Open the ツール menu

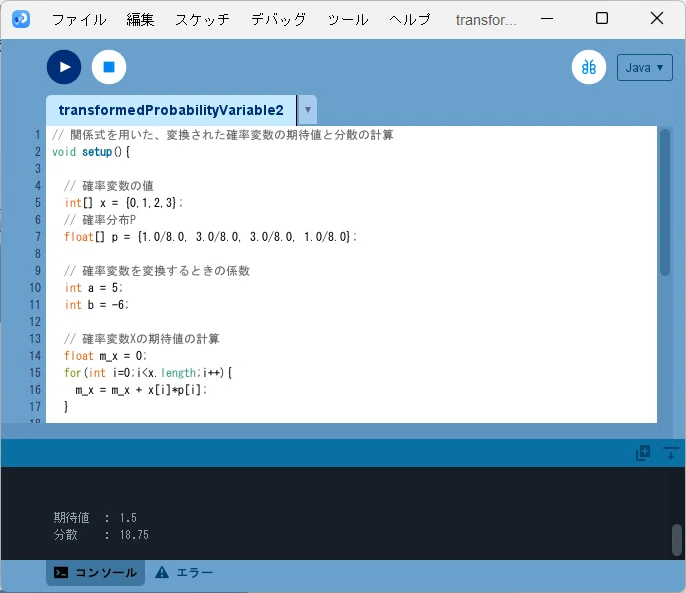pos(348,20)
